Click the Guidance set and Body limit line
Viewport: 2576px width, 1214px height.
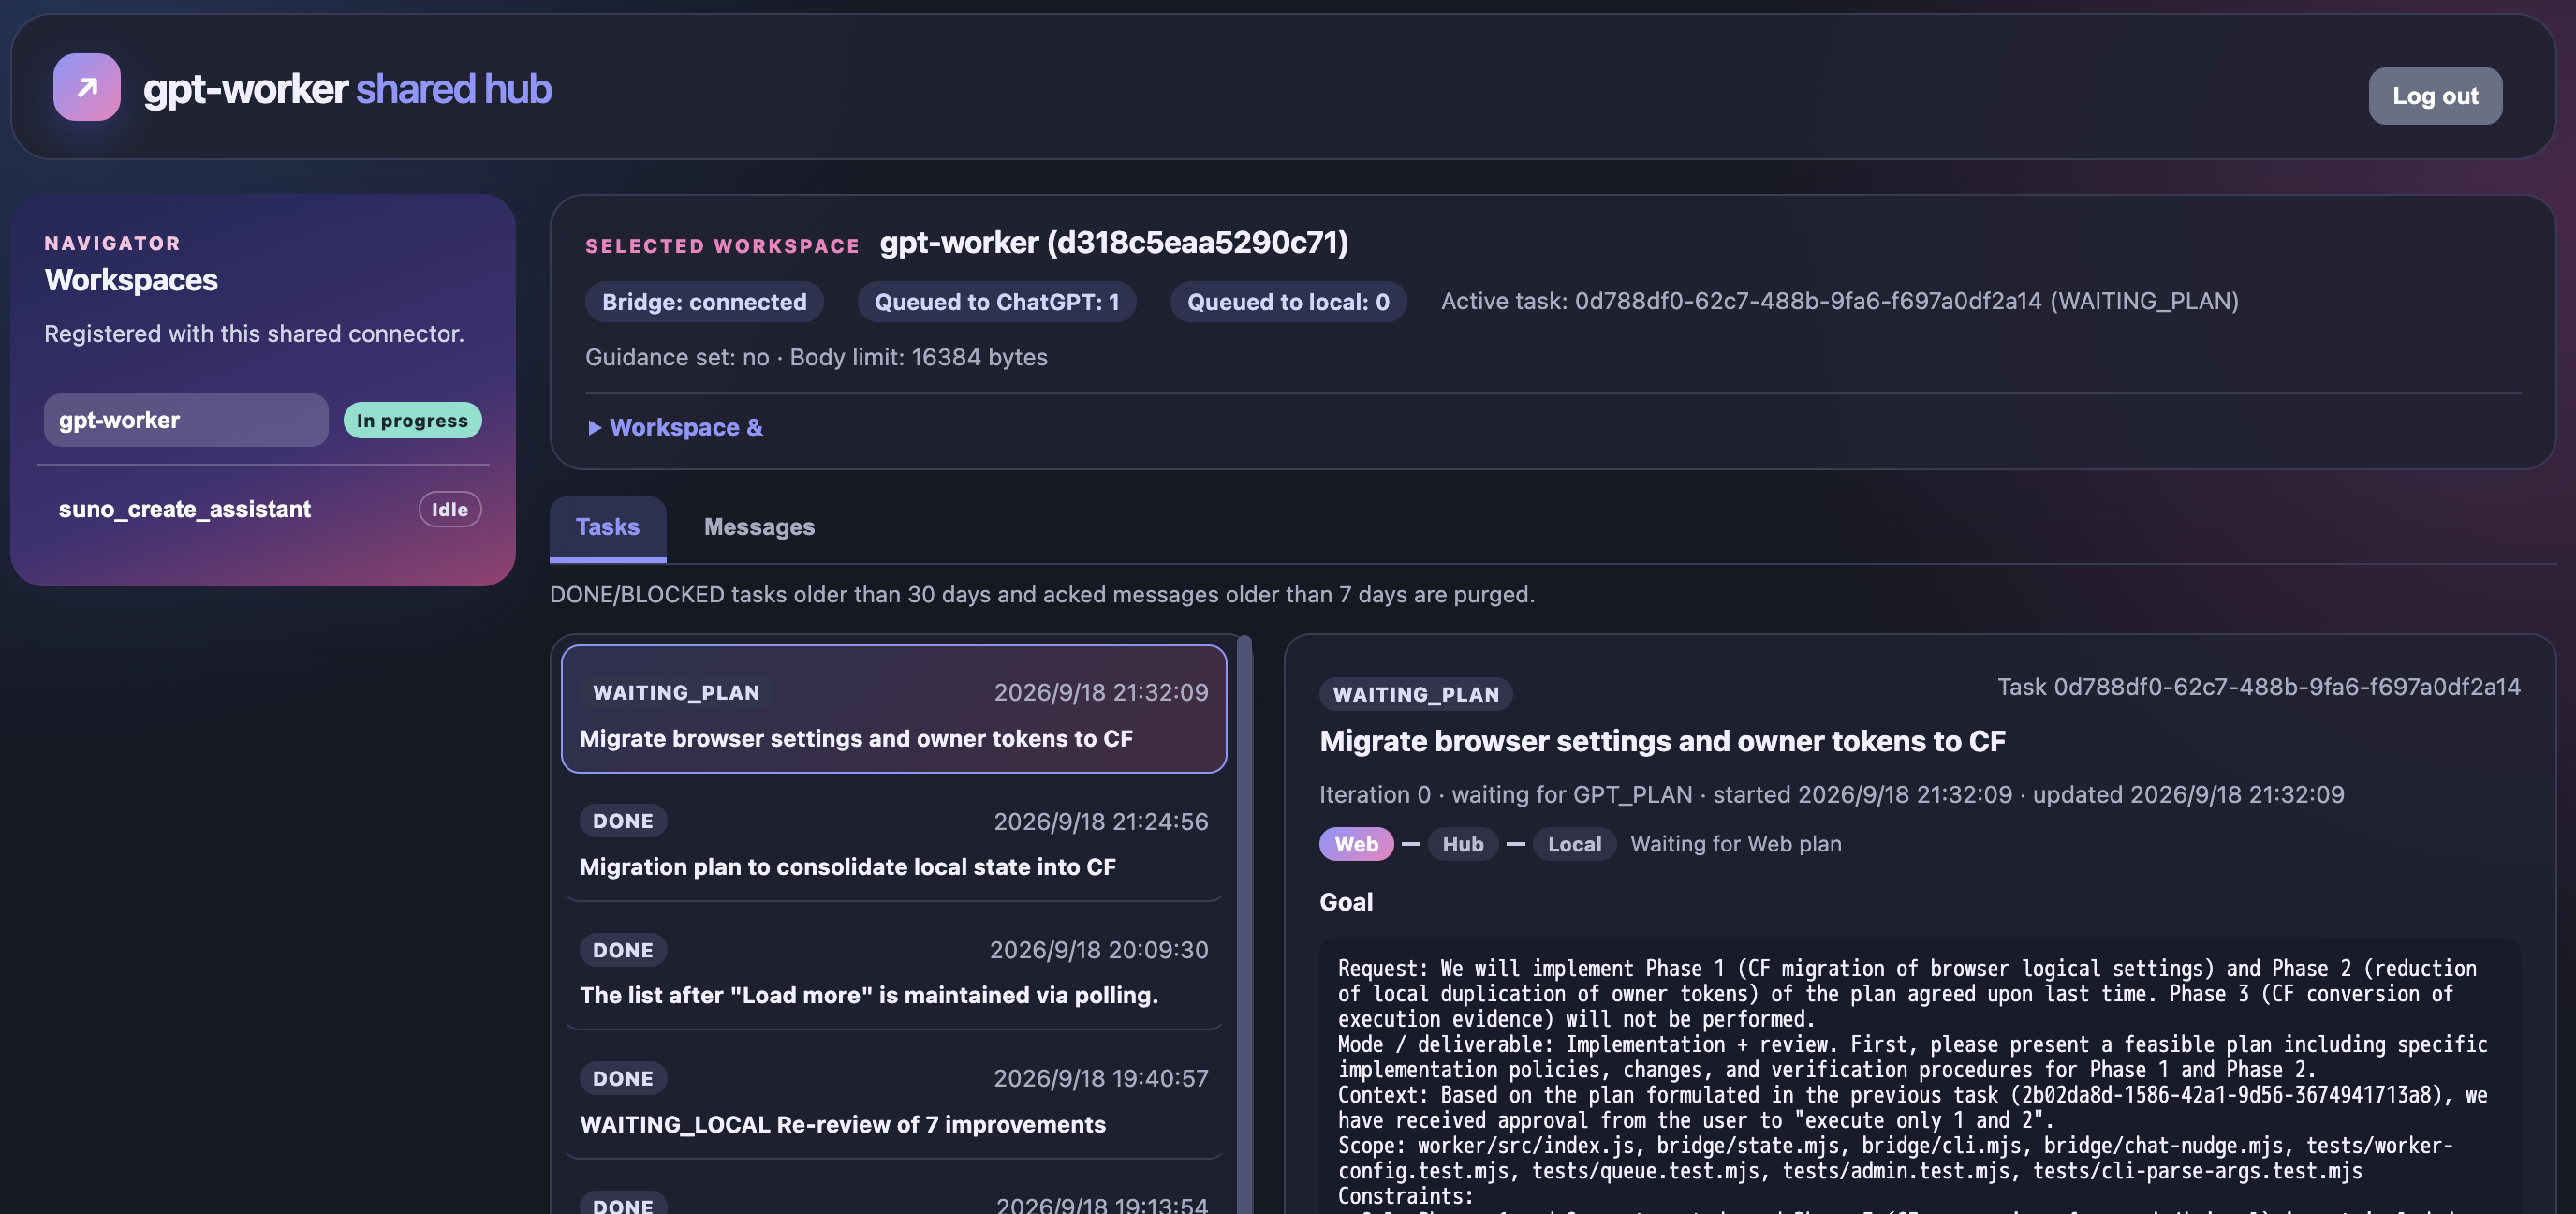(816, 357)
